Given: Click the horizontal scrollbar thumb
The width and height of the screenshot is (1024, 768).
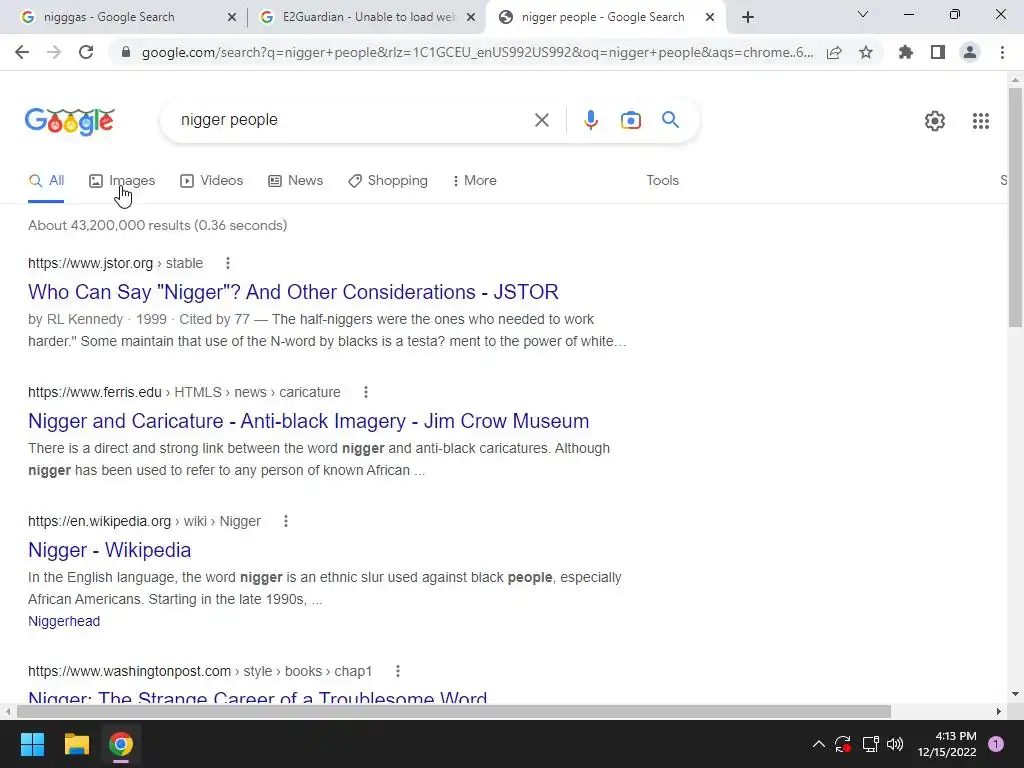Looking at the screenshot, I should coord(454,711).
